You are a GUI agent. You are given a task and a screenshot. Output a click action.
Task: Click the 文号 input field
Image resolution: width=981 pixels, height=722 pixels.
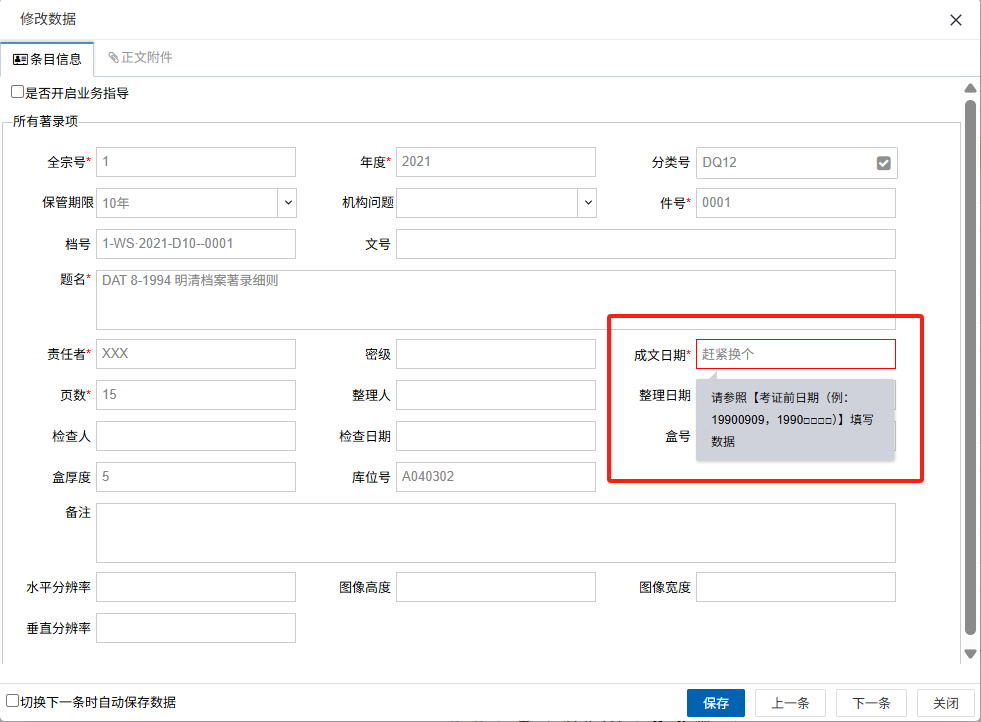(645, 244)
